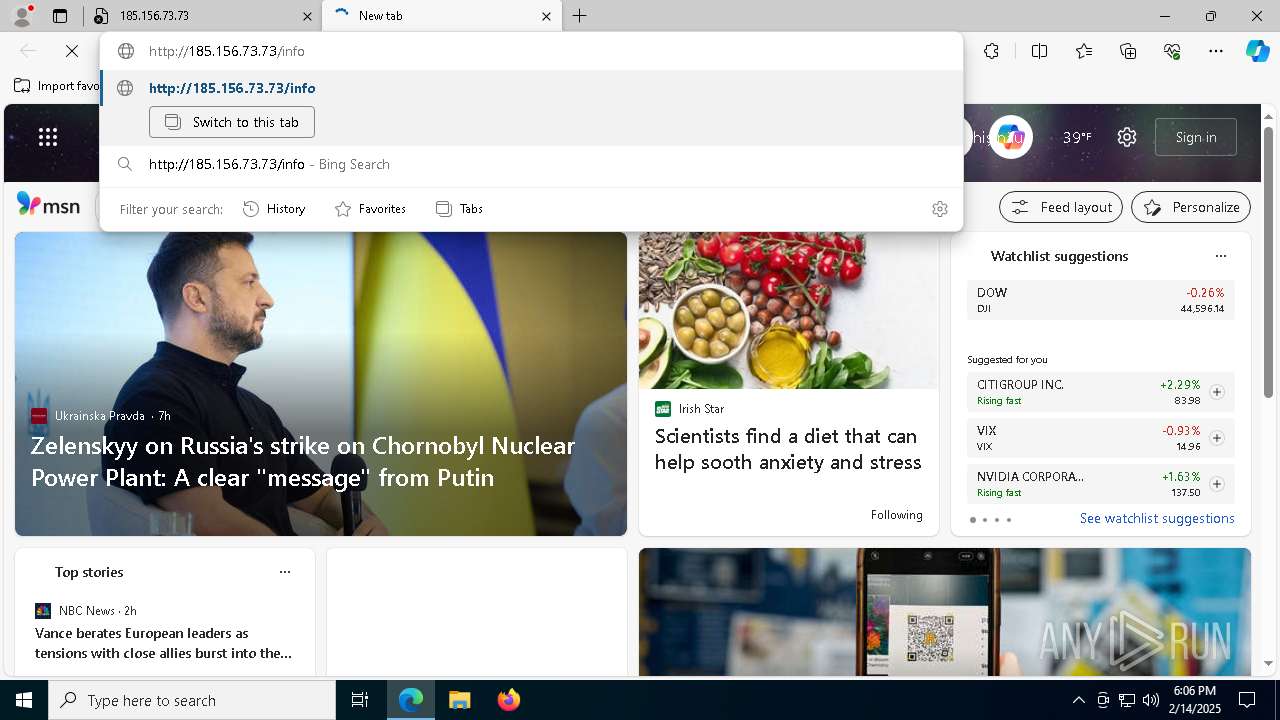
Task: Select the New tab tab
Action: coord(442,16)
